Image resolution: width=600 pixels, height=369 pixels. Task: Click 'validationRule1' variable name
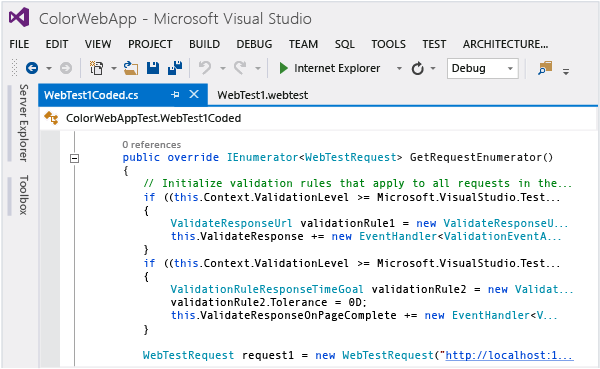[347, 223]
